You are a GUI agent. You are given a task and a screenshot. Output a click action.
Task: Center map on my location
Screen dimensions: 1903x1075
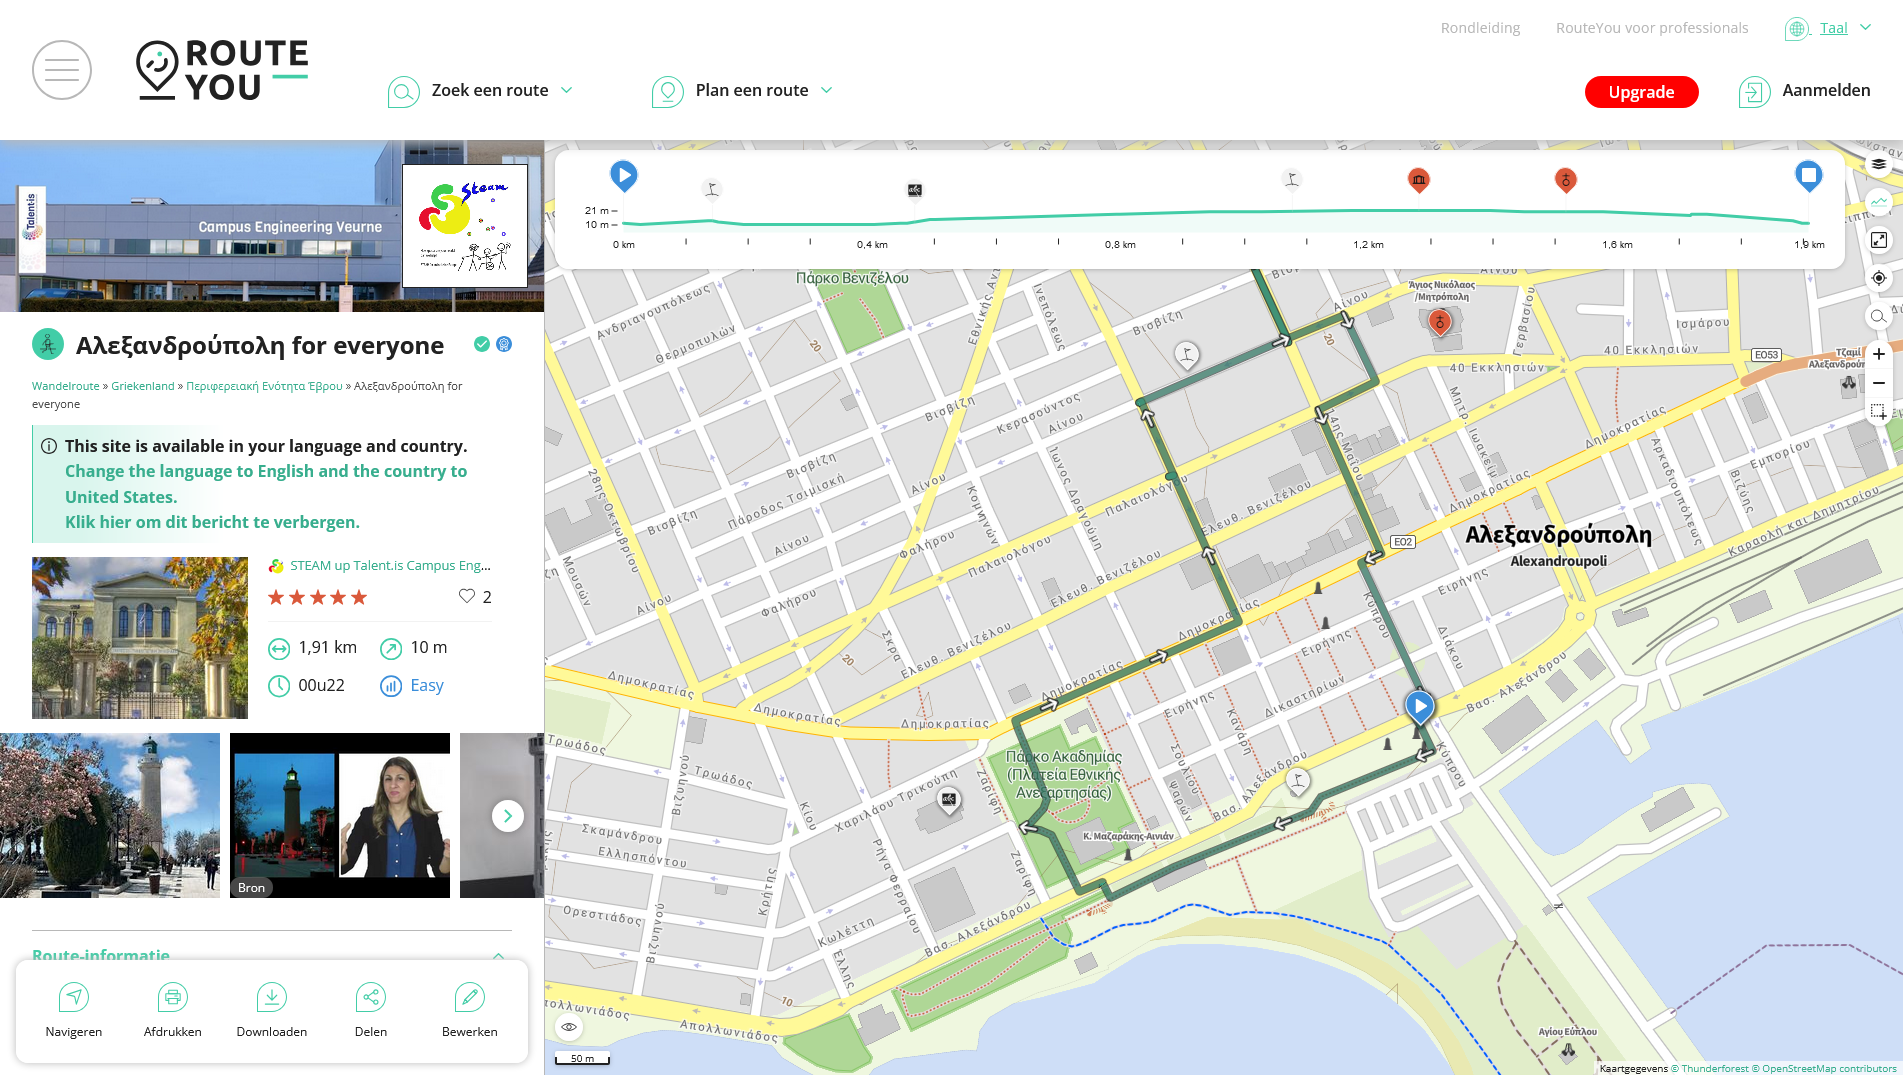[x=1879, y=278]
